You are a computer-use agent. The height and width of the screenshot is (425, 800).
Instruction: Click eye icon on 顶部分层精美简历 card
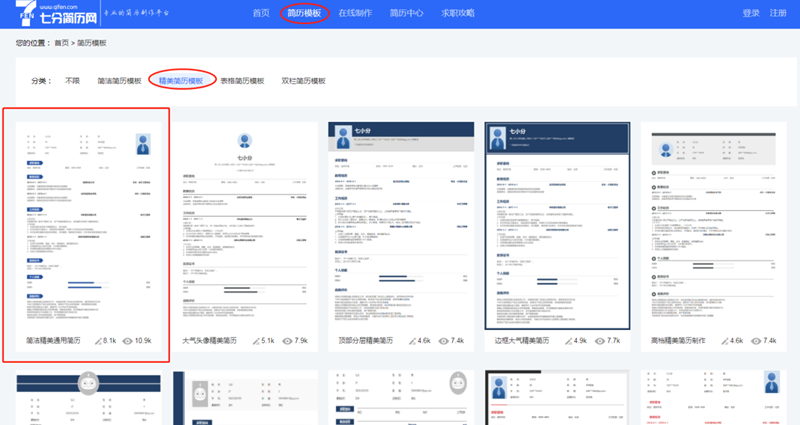(x=443, y=341)
